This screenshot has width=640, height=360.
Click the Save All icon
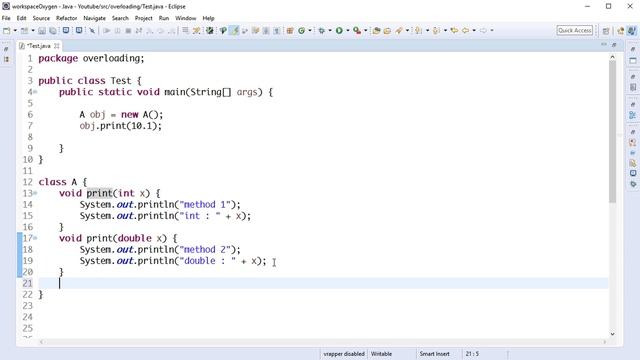coord(53,31)
